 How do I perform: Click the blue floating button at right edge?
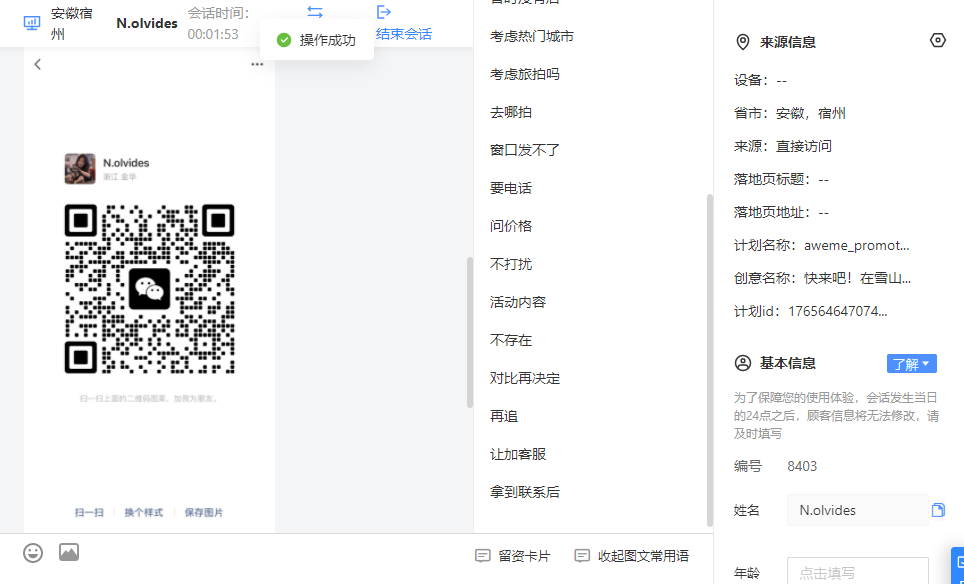(958, 564)
